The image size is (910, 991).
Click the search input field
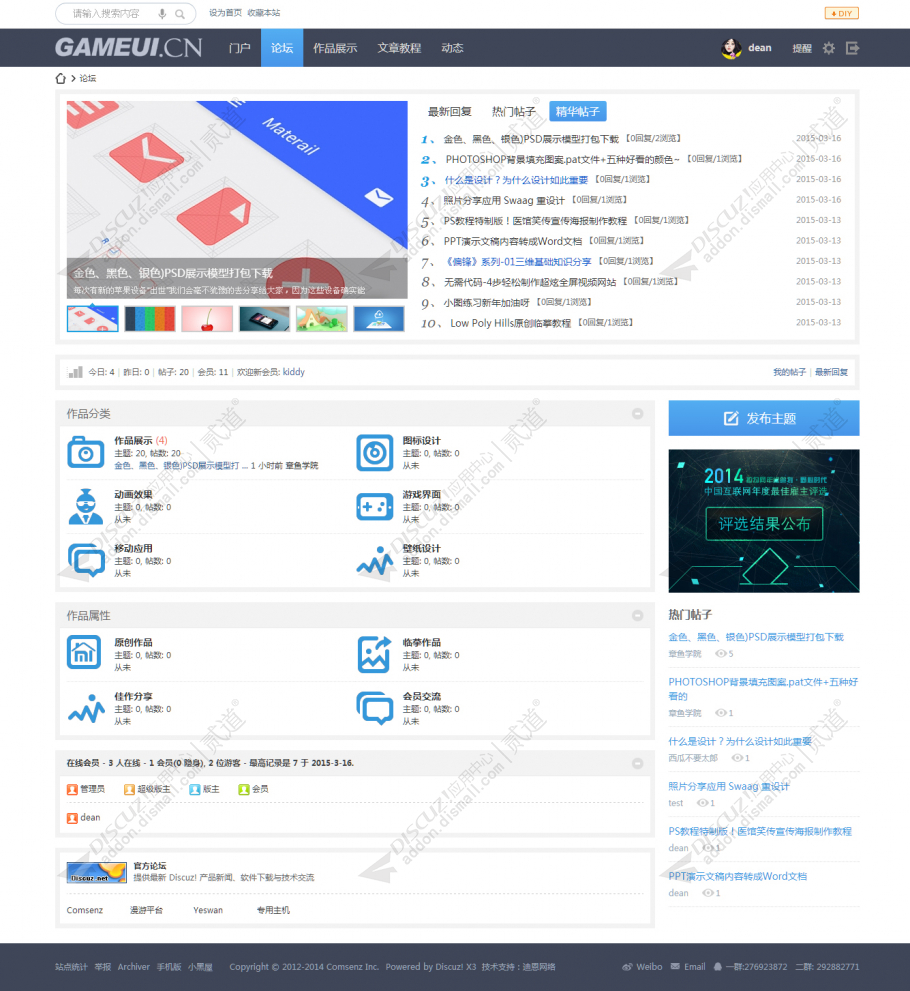click(x=107, y=13)
